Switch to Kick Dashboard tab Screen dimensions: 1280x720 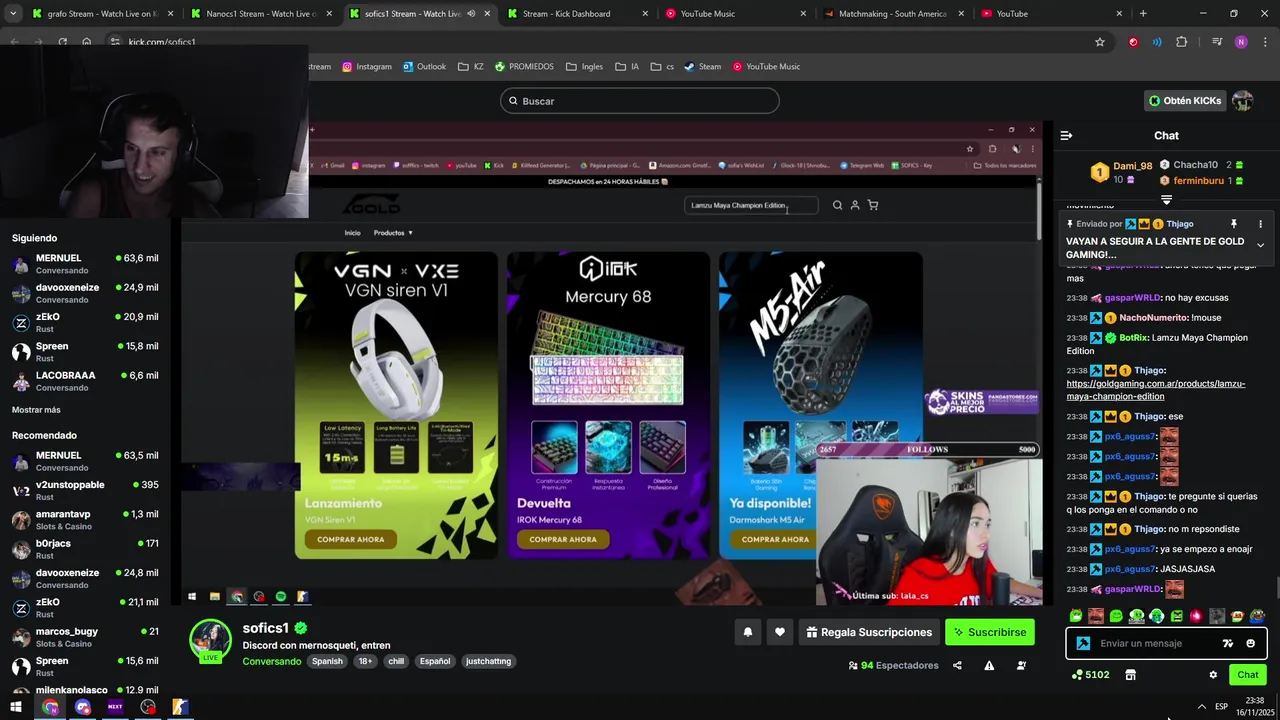coord(575,14)
